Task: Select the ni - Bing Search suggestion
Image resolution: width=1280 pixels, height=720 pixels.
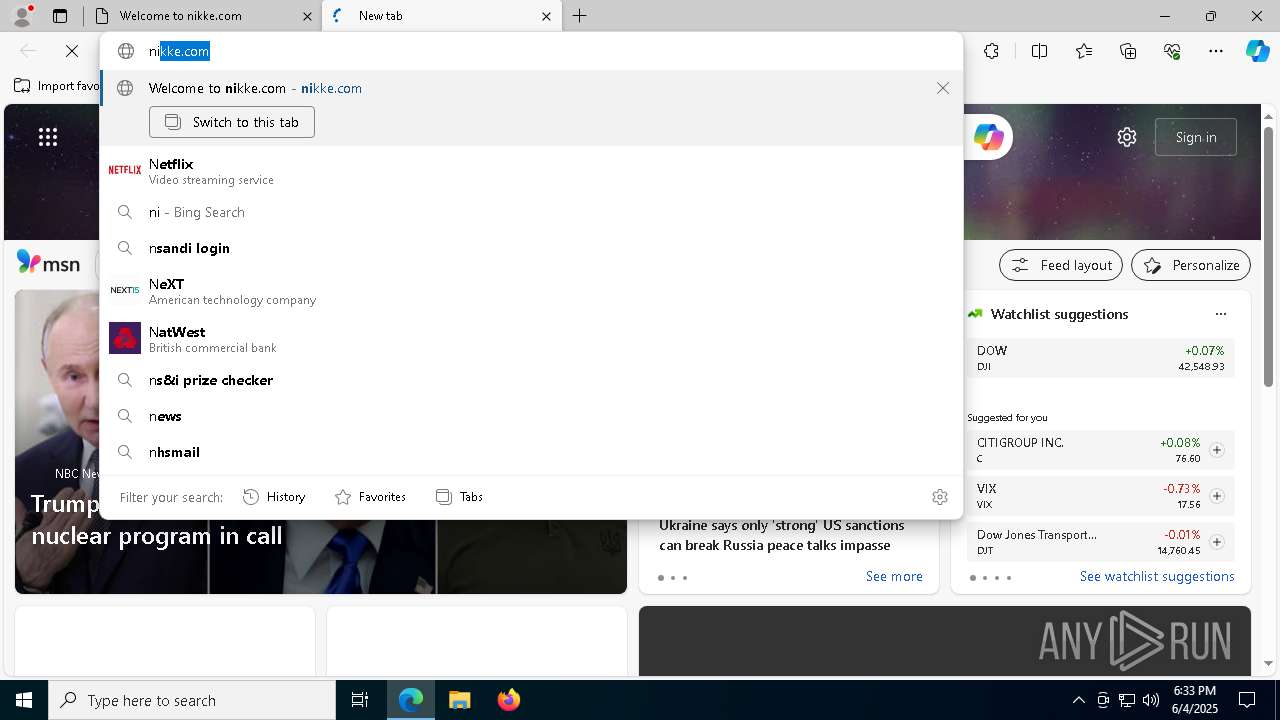Action: pos(530,212)
